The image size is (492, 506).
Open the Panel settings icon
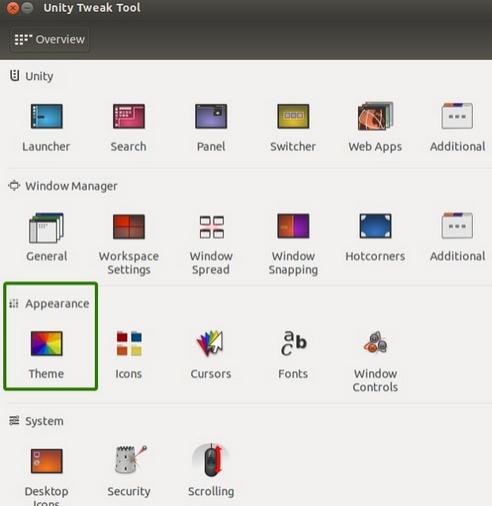[211, 116]
